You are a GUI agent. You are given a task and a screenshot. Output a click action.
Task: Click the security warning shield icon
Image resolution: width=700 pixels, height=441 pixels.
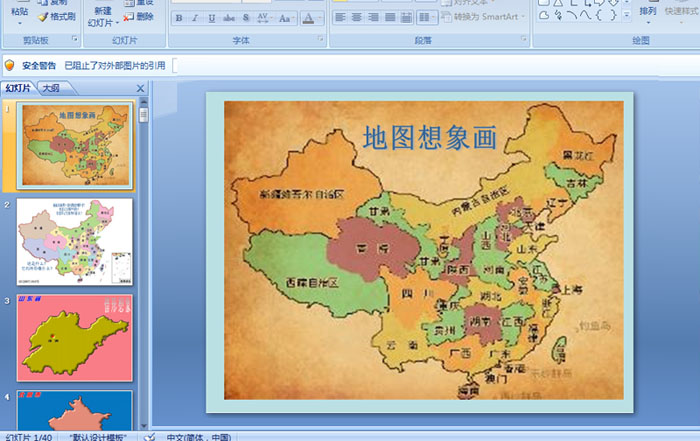click(x=9, y=66)
